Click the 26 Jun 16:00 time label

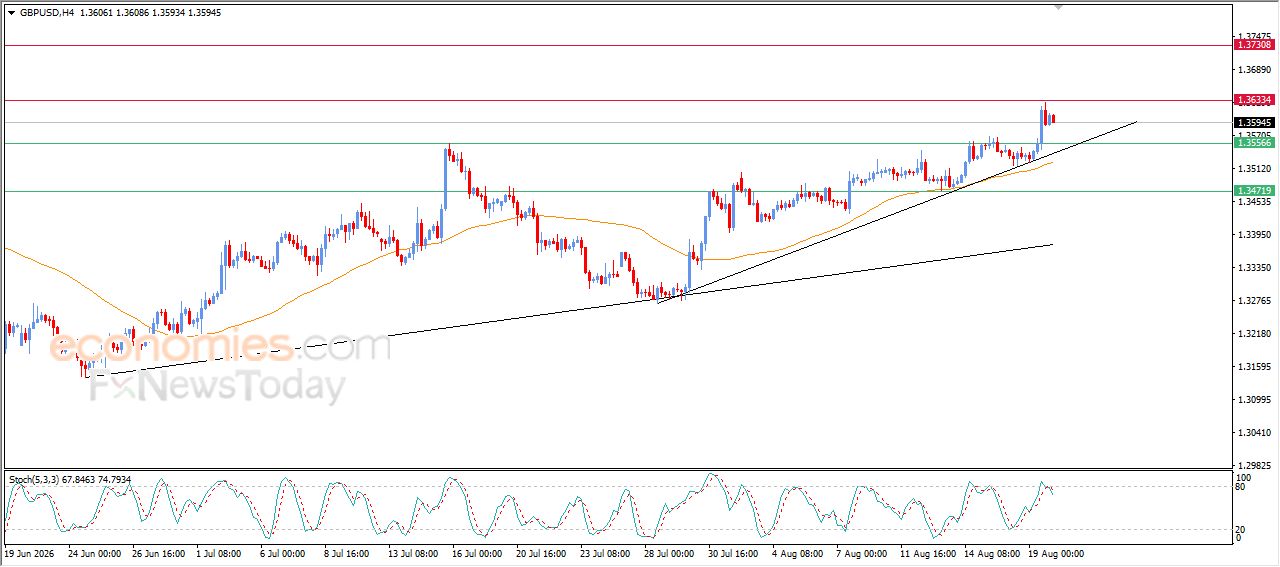[x=158, y=553]
